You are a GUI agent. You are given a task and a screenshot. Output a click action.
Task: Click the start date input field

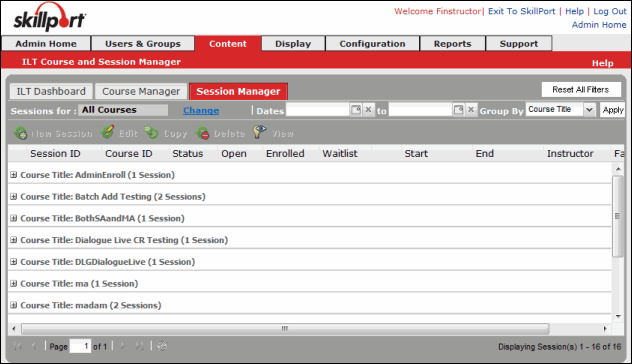click(318, 110)
